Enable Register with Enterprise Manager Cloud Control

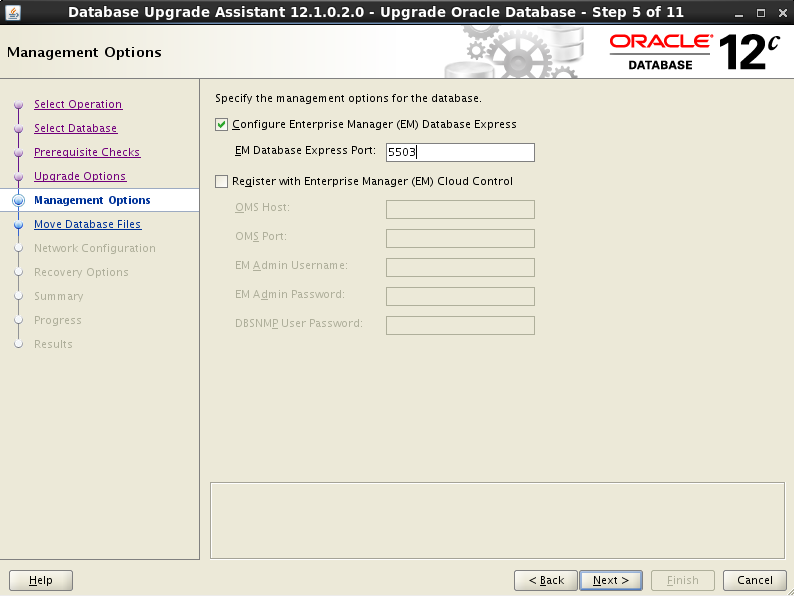[221, 181]
